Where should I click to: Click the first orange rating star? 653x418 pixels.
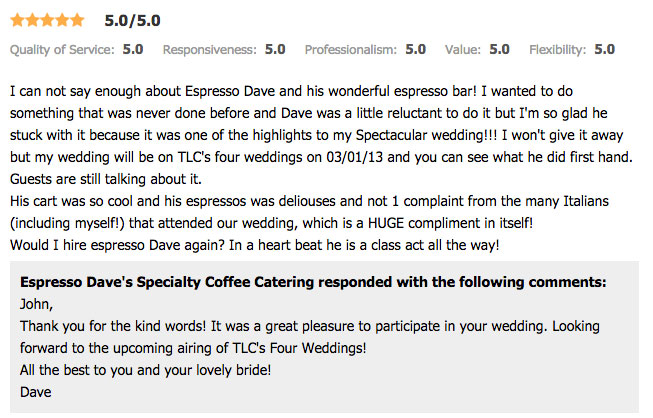point(17,19)
